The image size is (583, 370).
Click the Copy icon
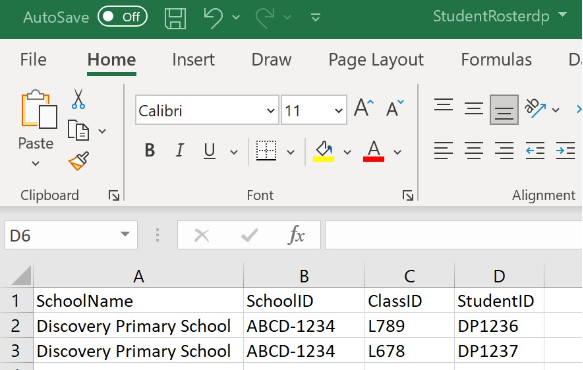click(78, 131)
